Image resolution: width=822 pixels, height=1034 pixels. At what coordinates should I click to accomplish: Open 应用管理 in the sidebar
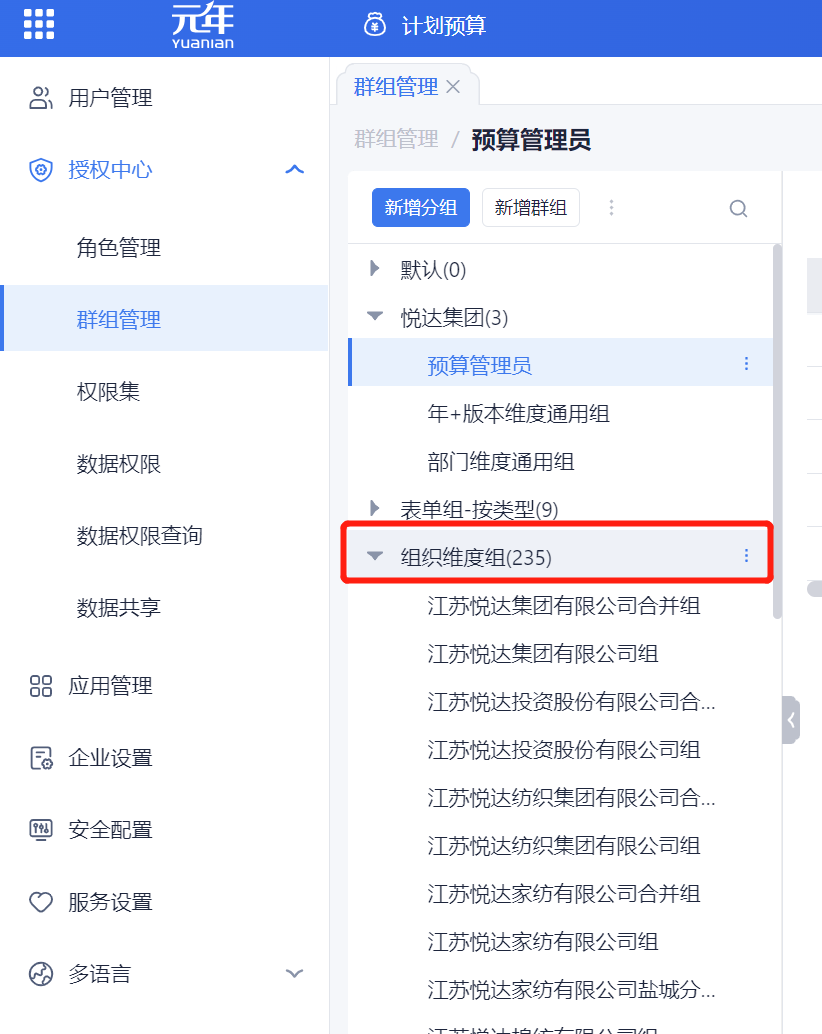pyautogui.click(x=110, y=686)
